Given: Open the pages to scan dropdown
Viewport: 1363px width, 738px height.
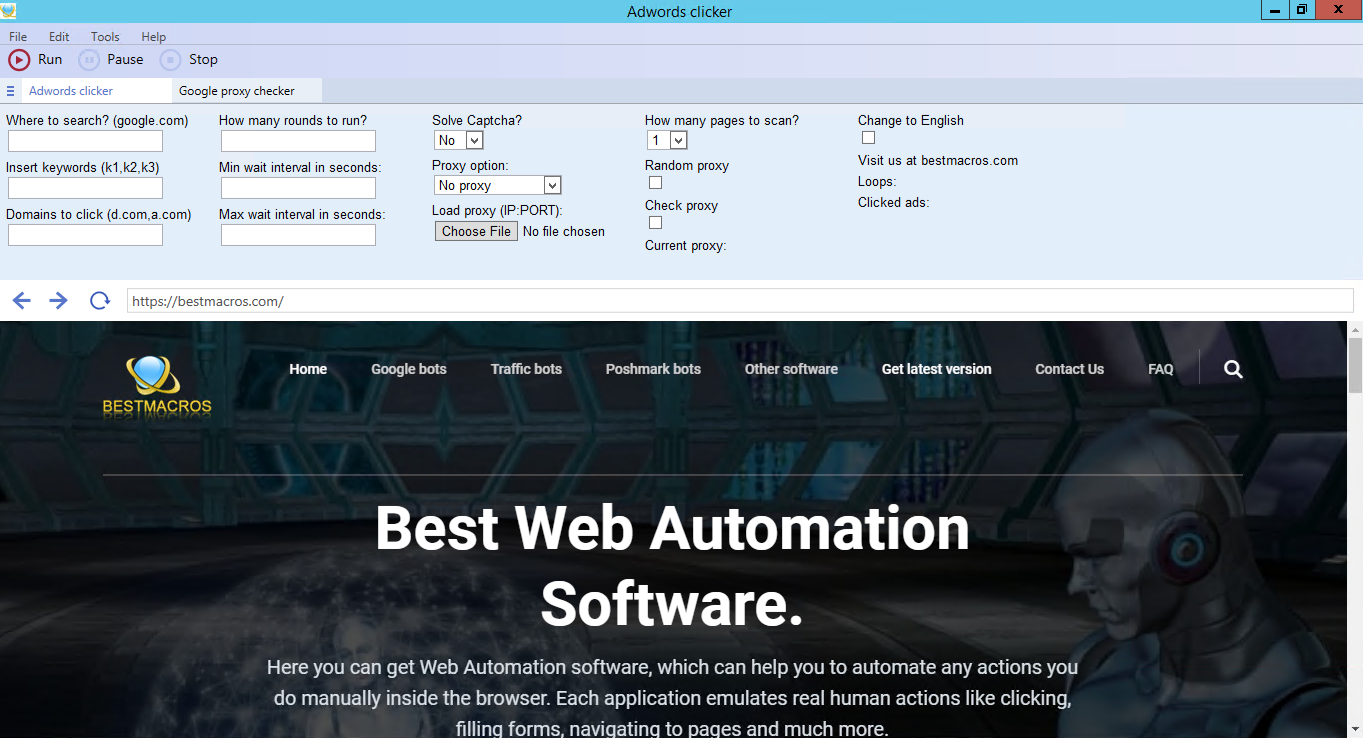Looking at the screenshot, I should [x=667, y=141].
